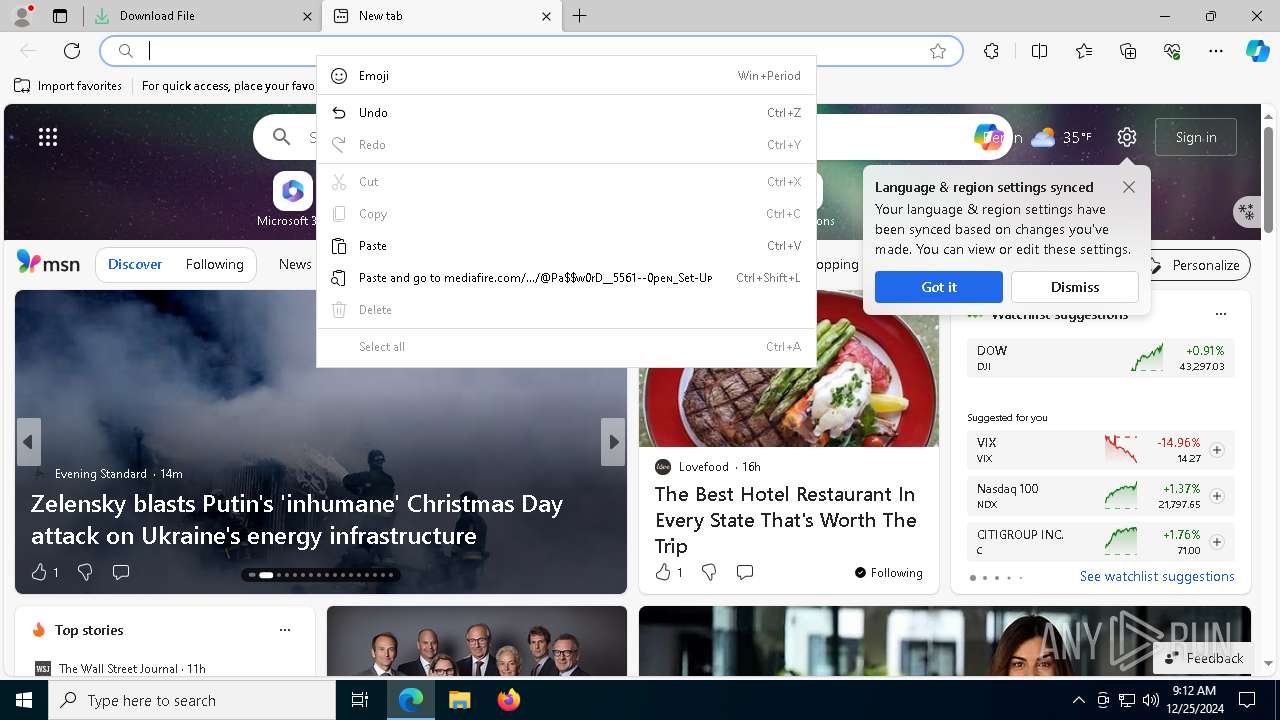
Task: Open the Watchlist suggestions more options
Action: coord(1220,314)
